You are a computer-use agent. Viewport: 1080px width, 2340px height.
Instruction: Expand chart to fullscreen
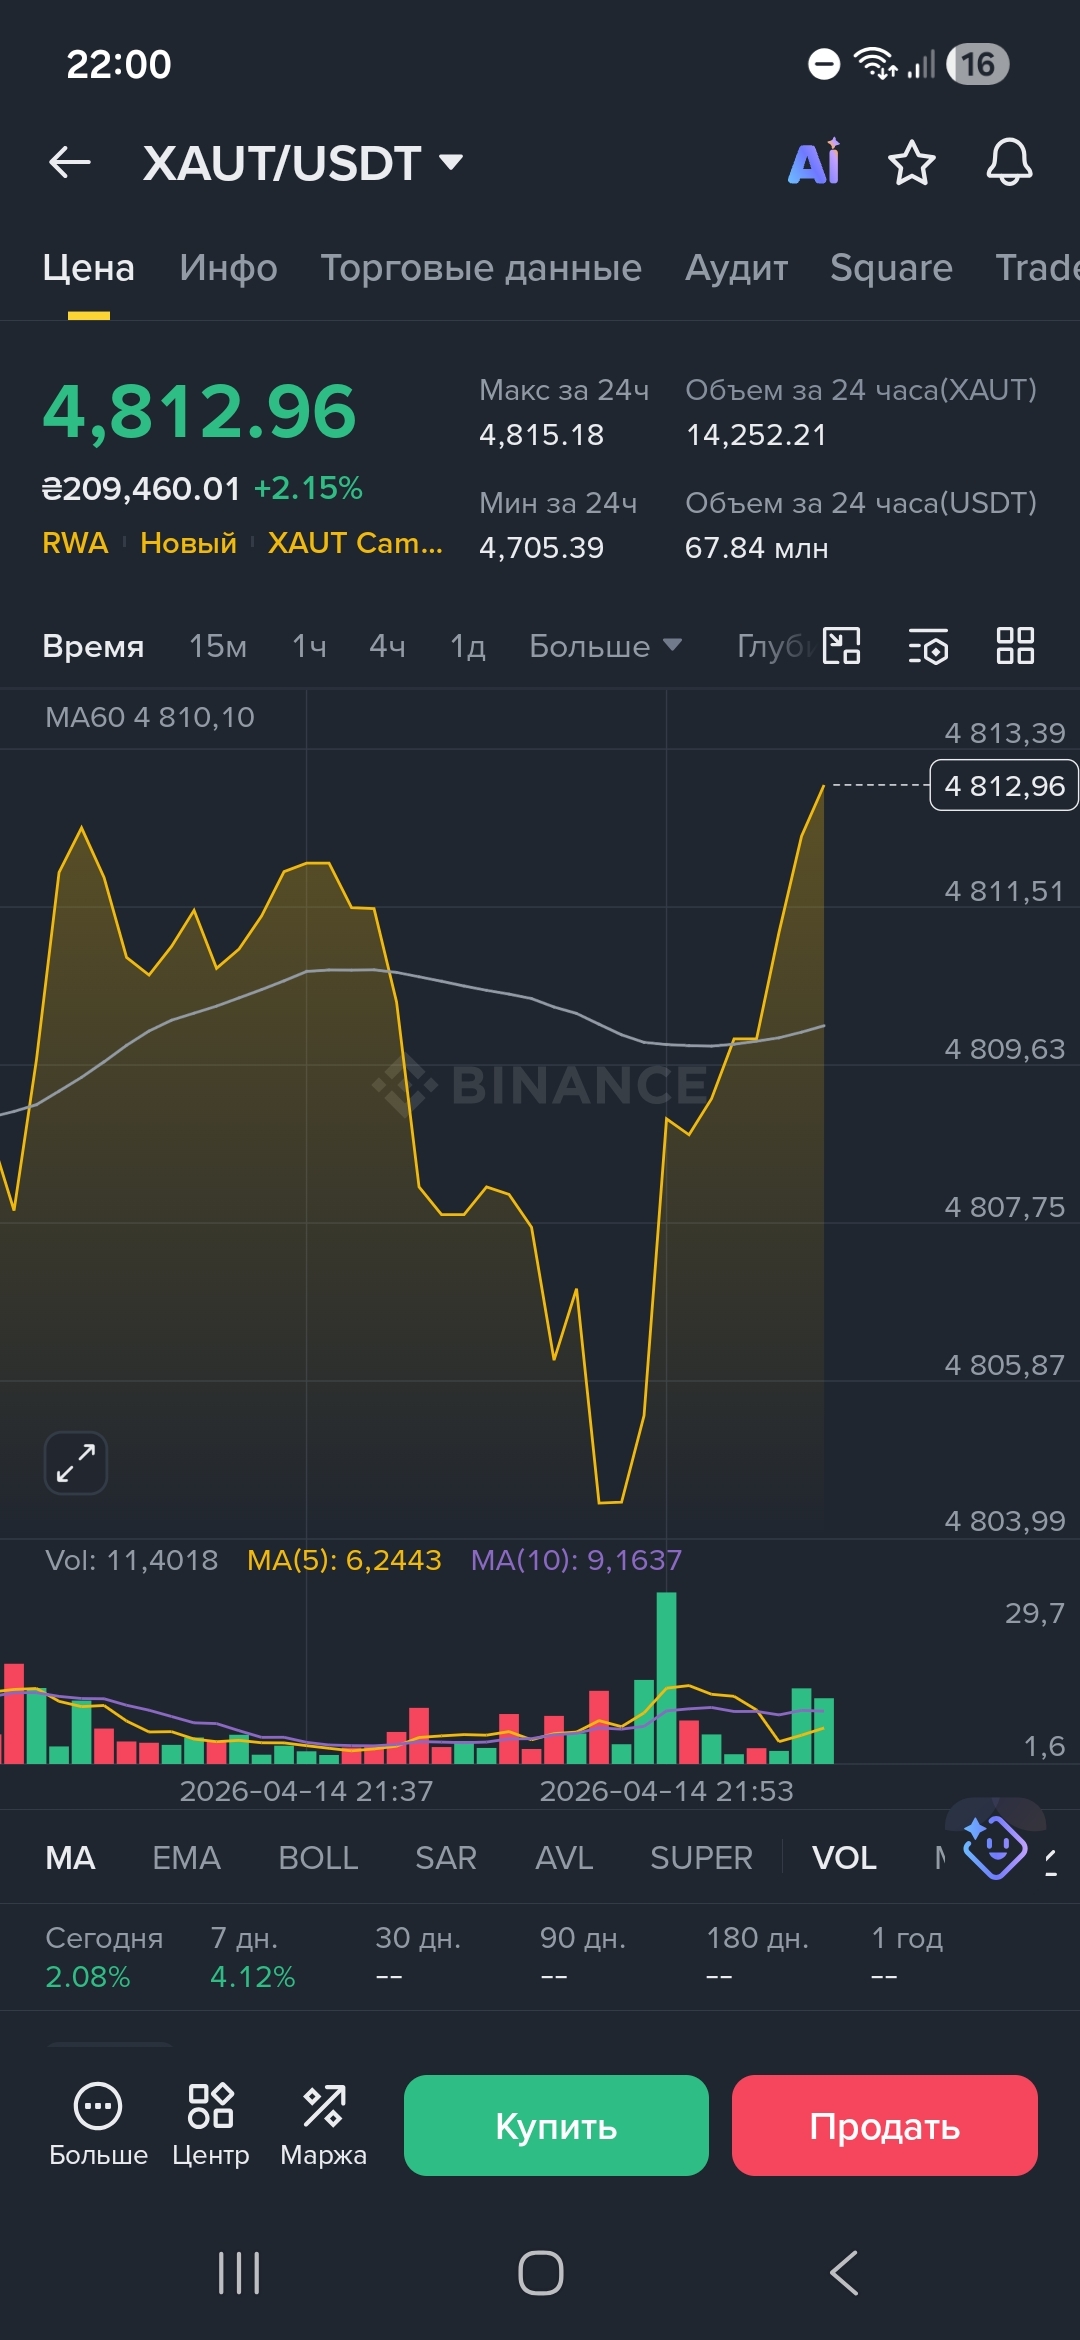point(76,1463)
